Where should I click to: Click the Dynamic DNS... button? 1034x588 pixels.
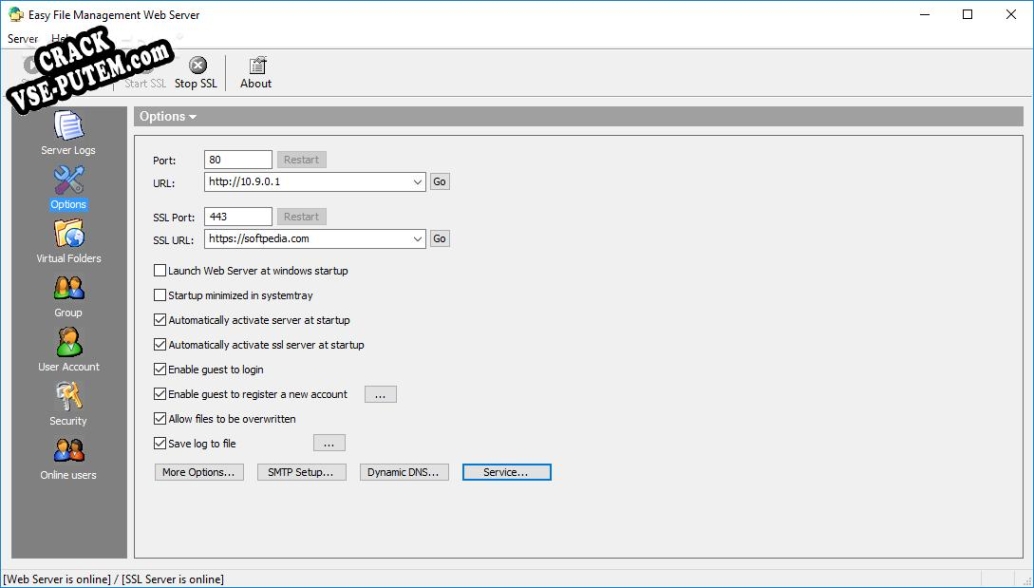pos(404,472)
